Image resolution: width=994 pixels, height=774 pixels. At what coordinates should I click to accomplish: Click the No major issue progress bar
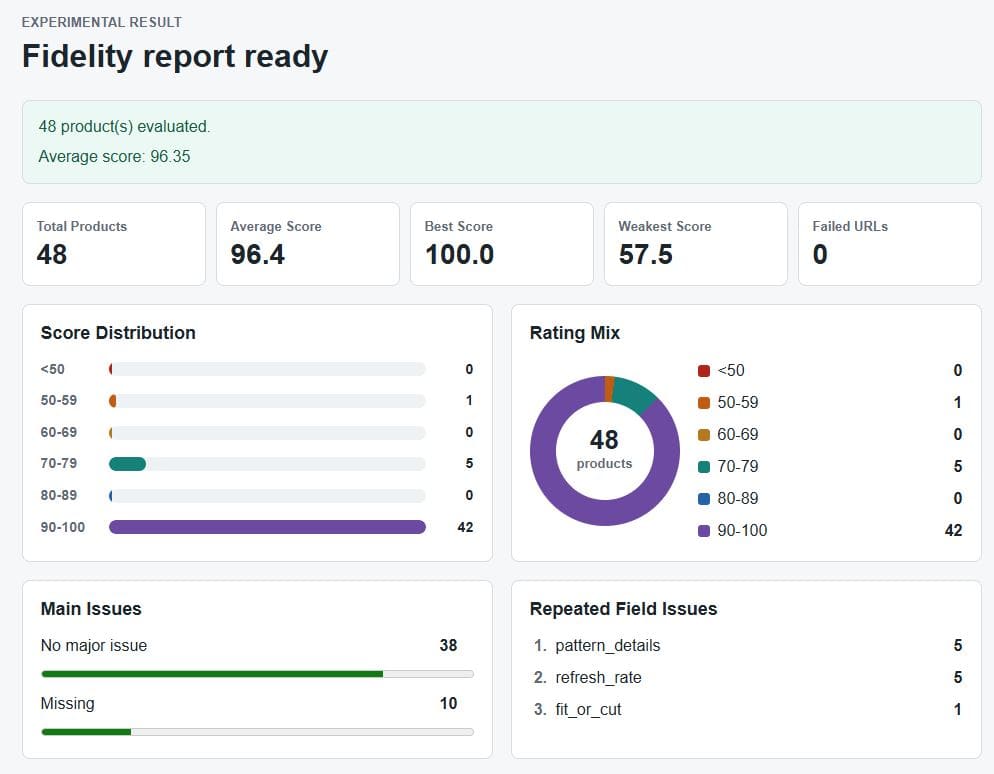tap(257, 674)
